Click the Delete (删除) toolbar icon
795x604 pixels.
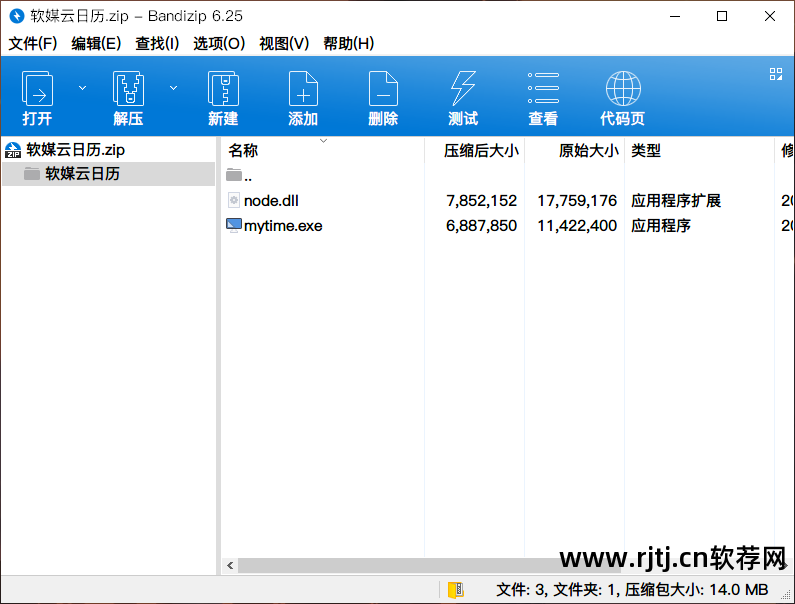pyautogui.click(x=383, y=89)
